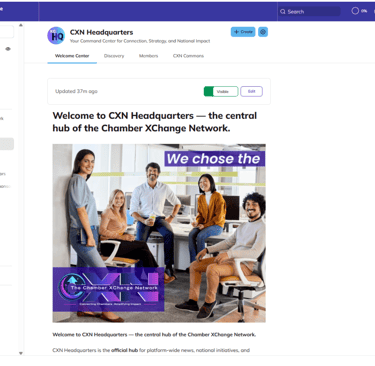The width and height of the screenshot is (375, 366).
Task: Select the highlighted gray item in the left sidebar
Action: (x=7, y=144)
